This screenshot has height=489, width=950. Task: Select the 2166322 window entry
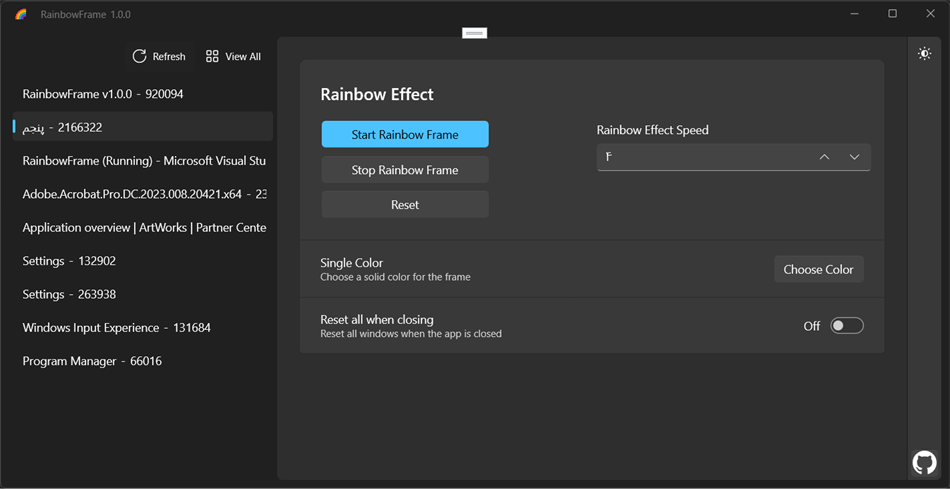click(x=143, y=127)
